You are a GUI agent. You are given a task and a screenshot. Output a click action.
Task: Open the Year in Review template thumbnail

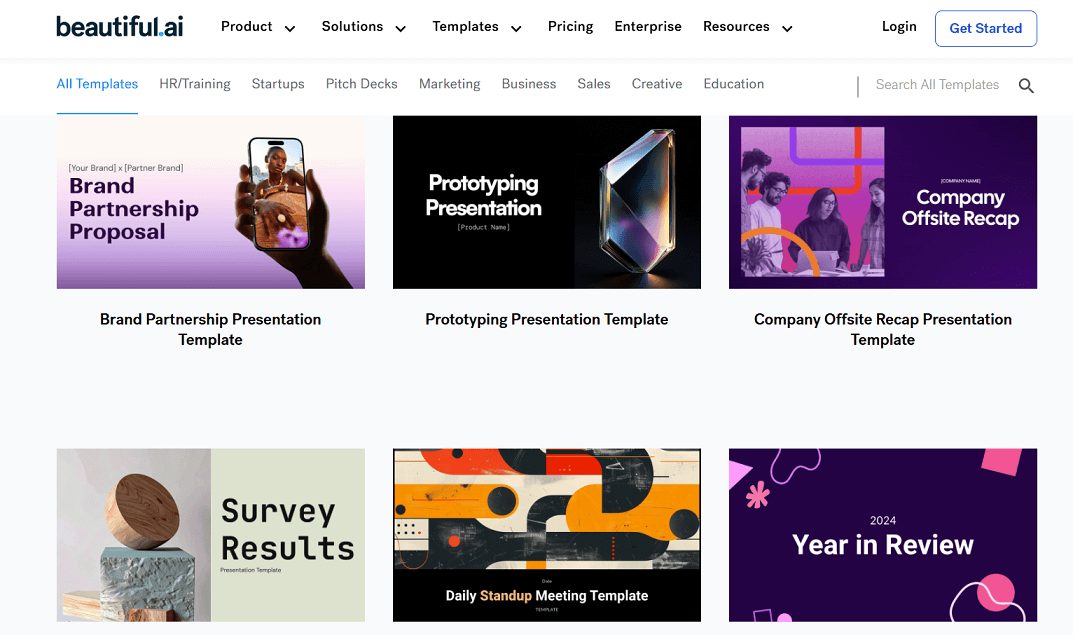882,535
